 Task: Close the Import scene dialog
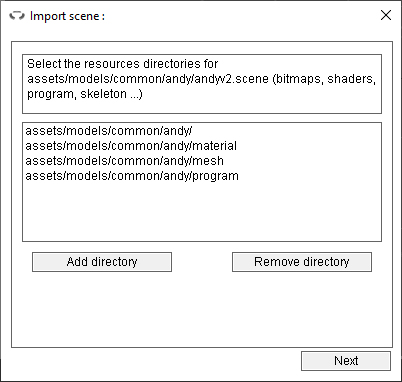(386, 15)
